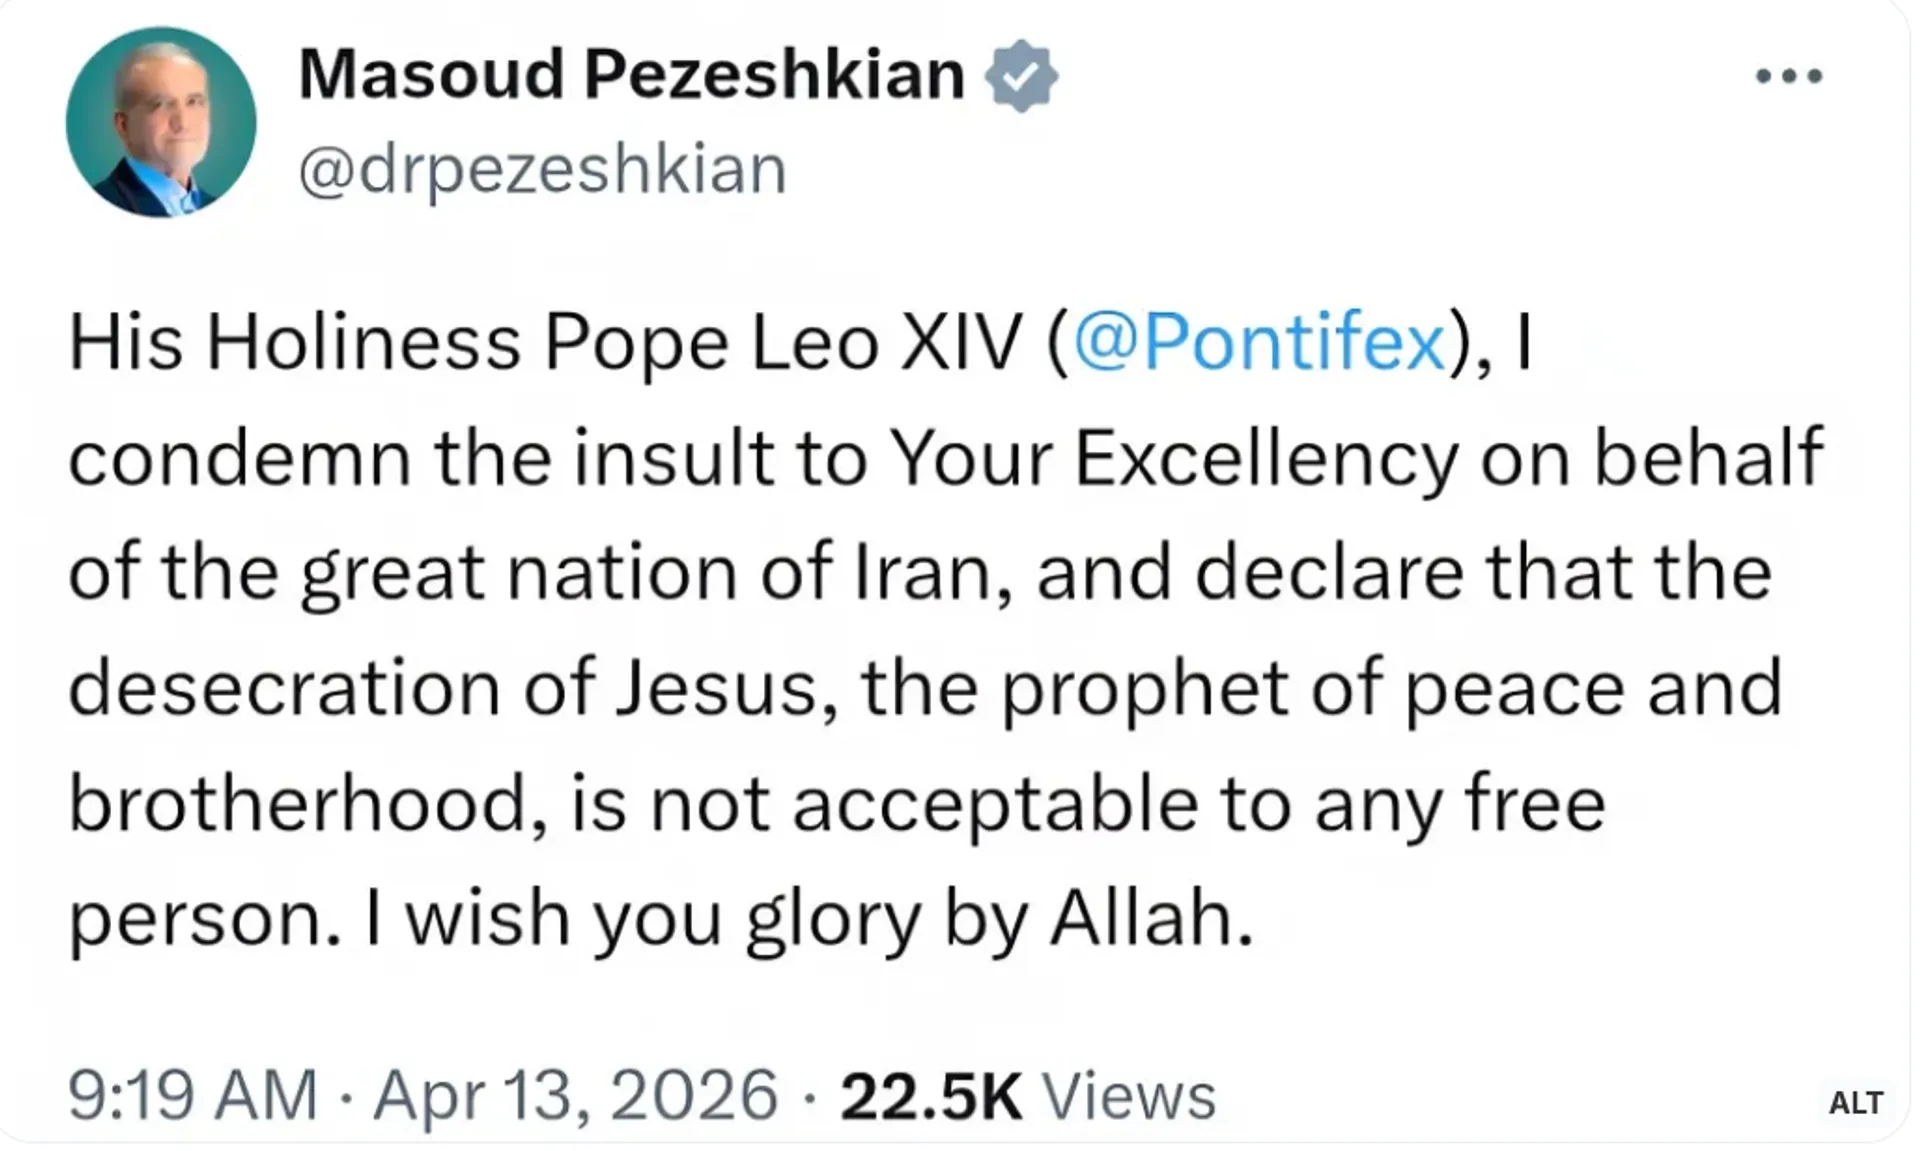The image size is (1920, 1151).
Task: Click the blue verified badge icon
Action: click(1020, 76)
